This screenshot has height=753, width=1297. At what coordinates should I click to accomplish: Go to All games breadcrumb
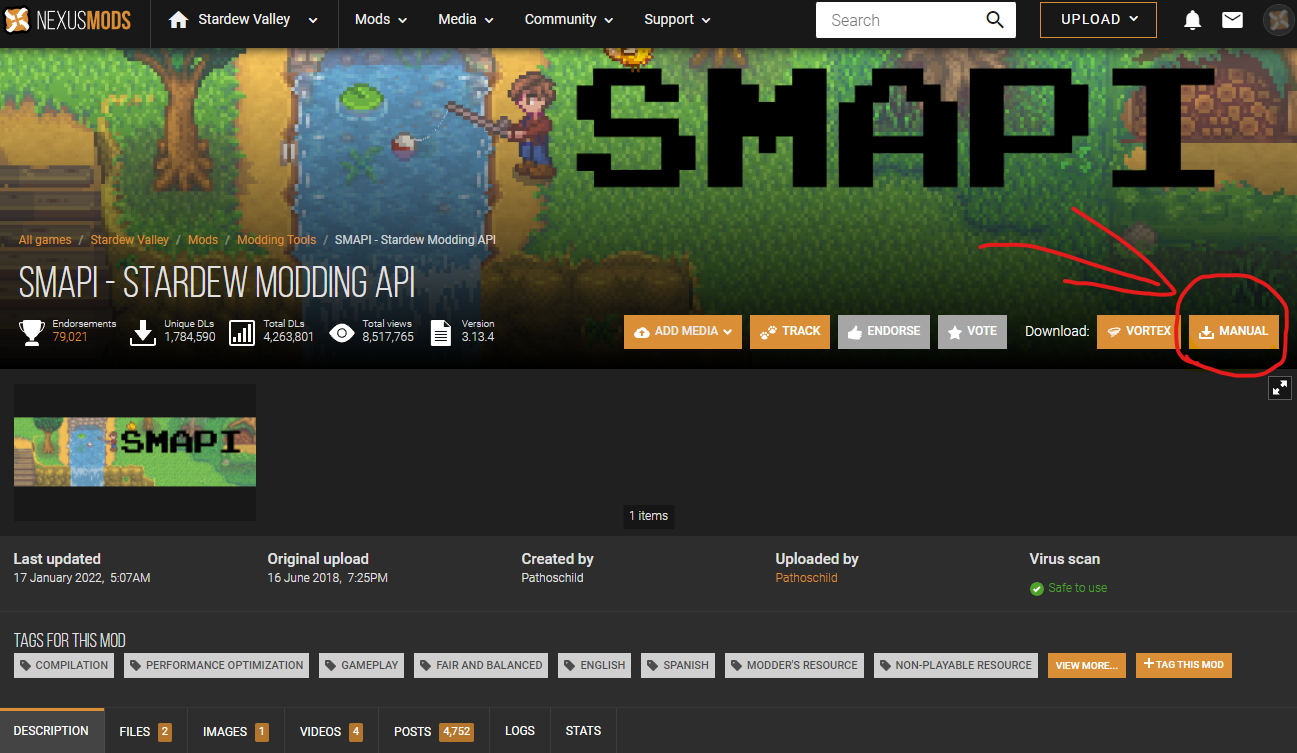45,240
